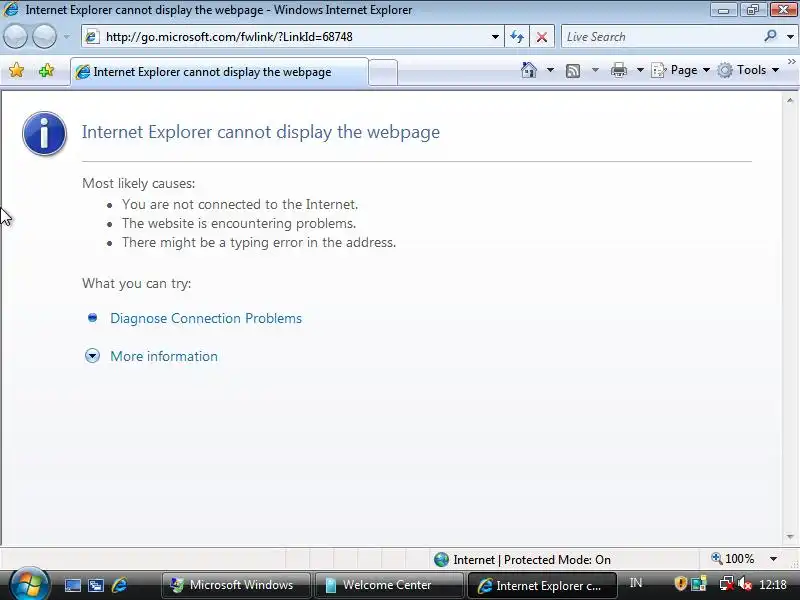Click the 'What you can try:' label
The height and width of the screenshot is (600, 800).
(136, 284)
